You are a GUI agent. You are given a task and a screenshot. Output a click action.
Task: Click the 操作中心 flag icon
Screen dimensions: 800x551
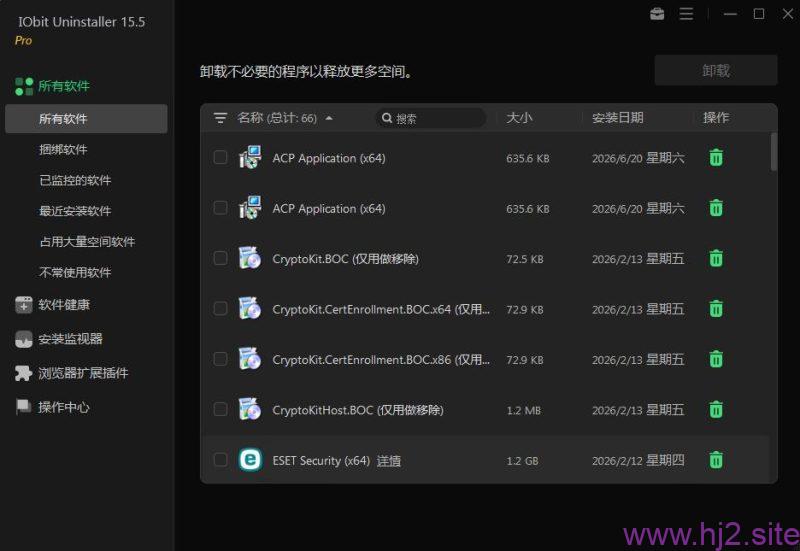click(x=23, y=407)
